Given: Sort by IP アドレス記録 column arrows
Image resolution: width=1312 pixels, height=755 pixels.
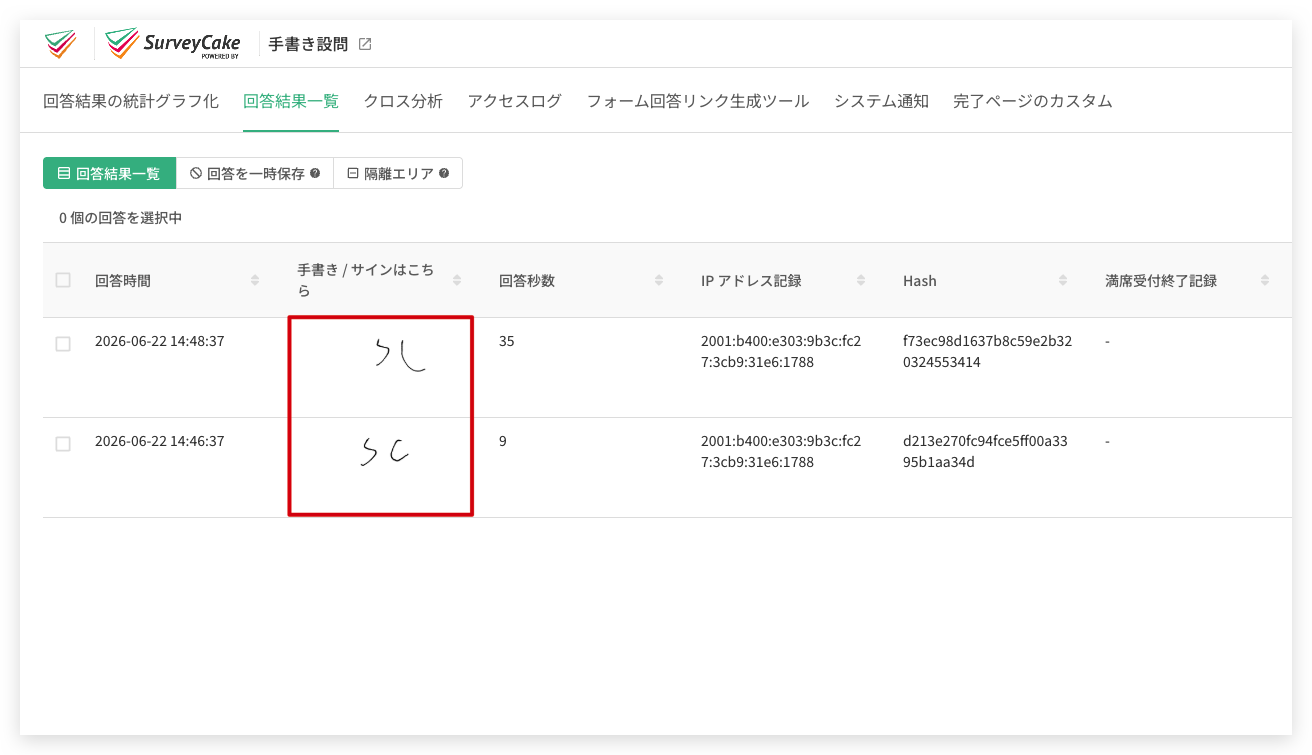Looking at the screenshot, I should click(861, 281).
